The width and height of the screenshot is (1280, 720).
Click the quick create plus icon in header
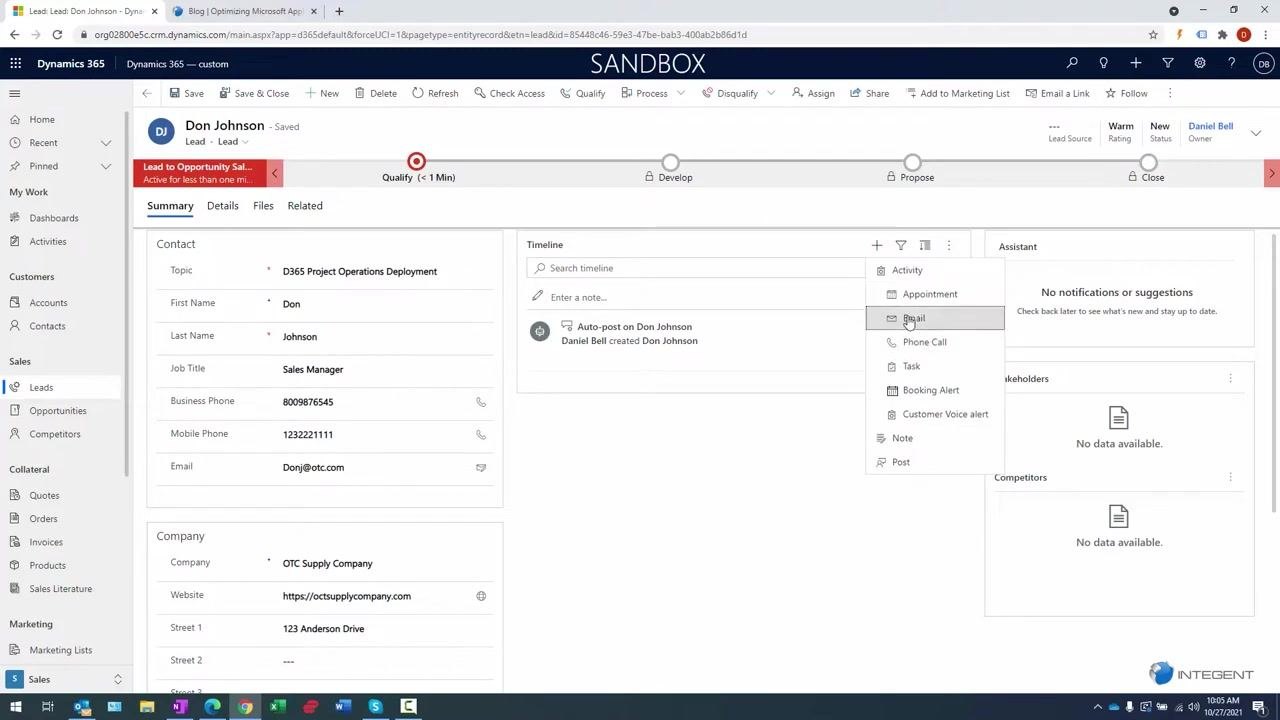[x=1136, y=63]
